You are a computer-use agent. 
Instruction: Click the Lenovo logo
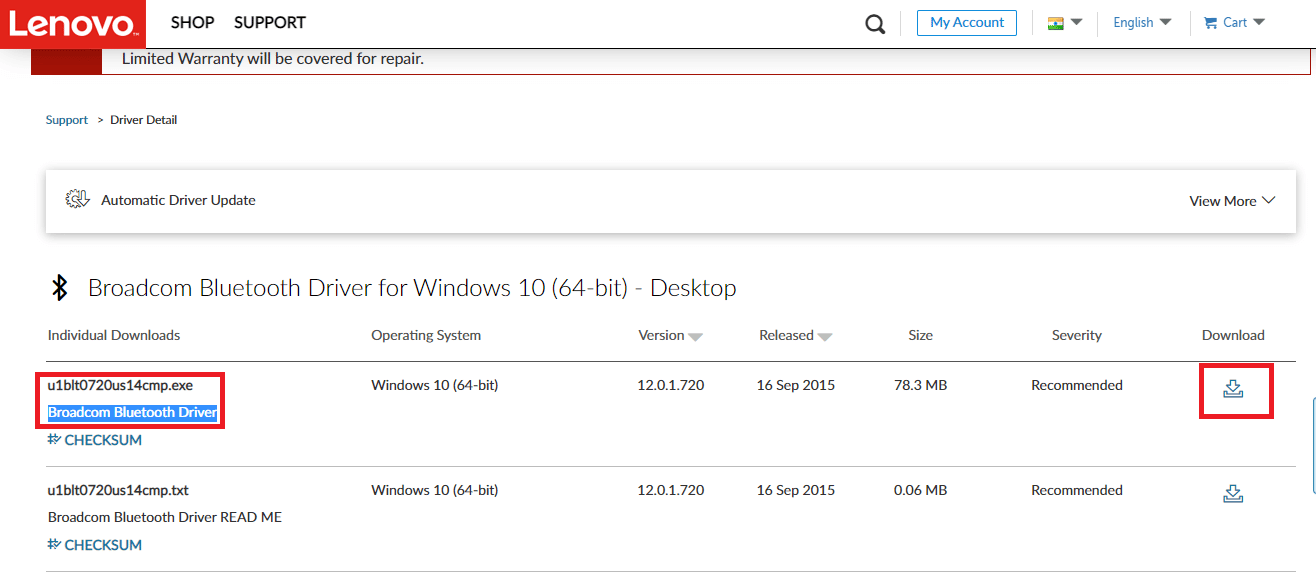point(73,24)
